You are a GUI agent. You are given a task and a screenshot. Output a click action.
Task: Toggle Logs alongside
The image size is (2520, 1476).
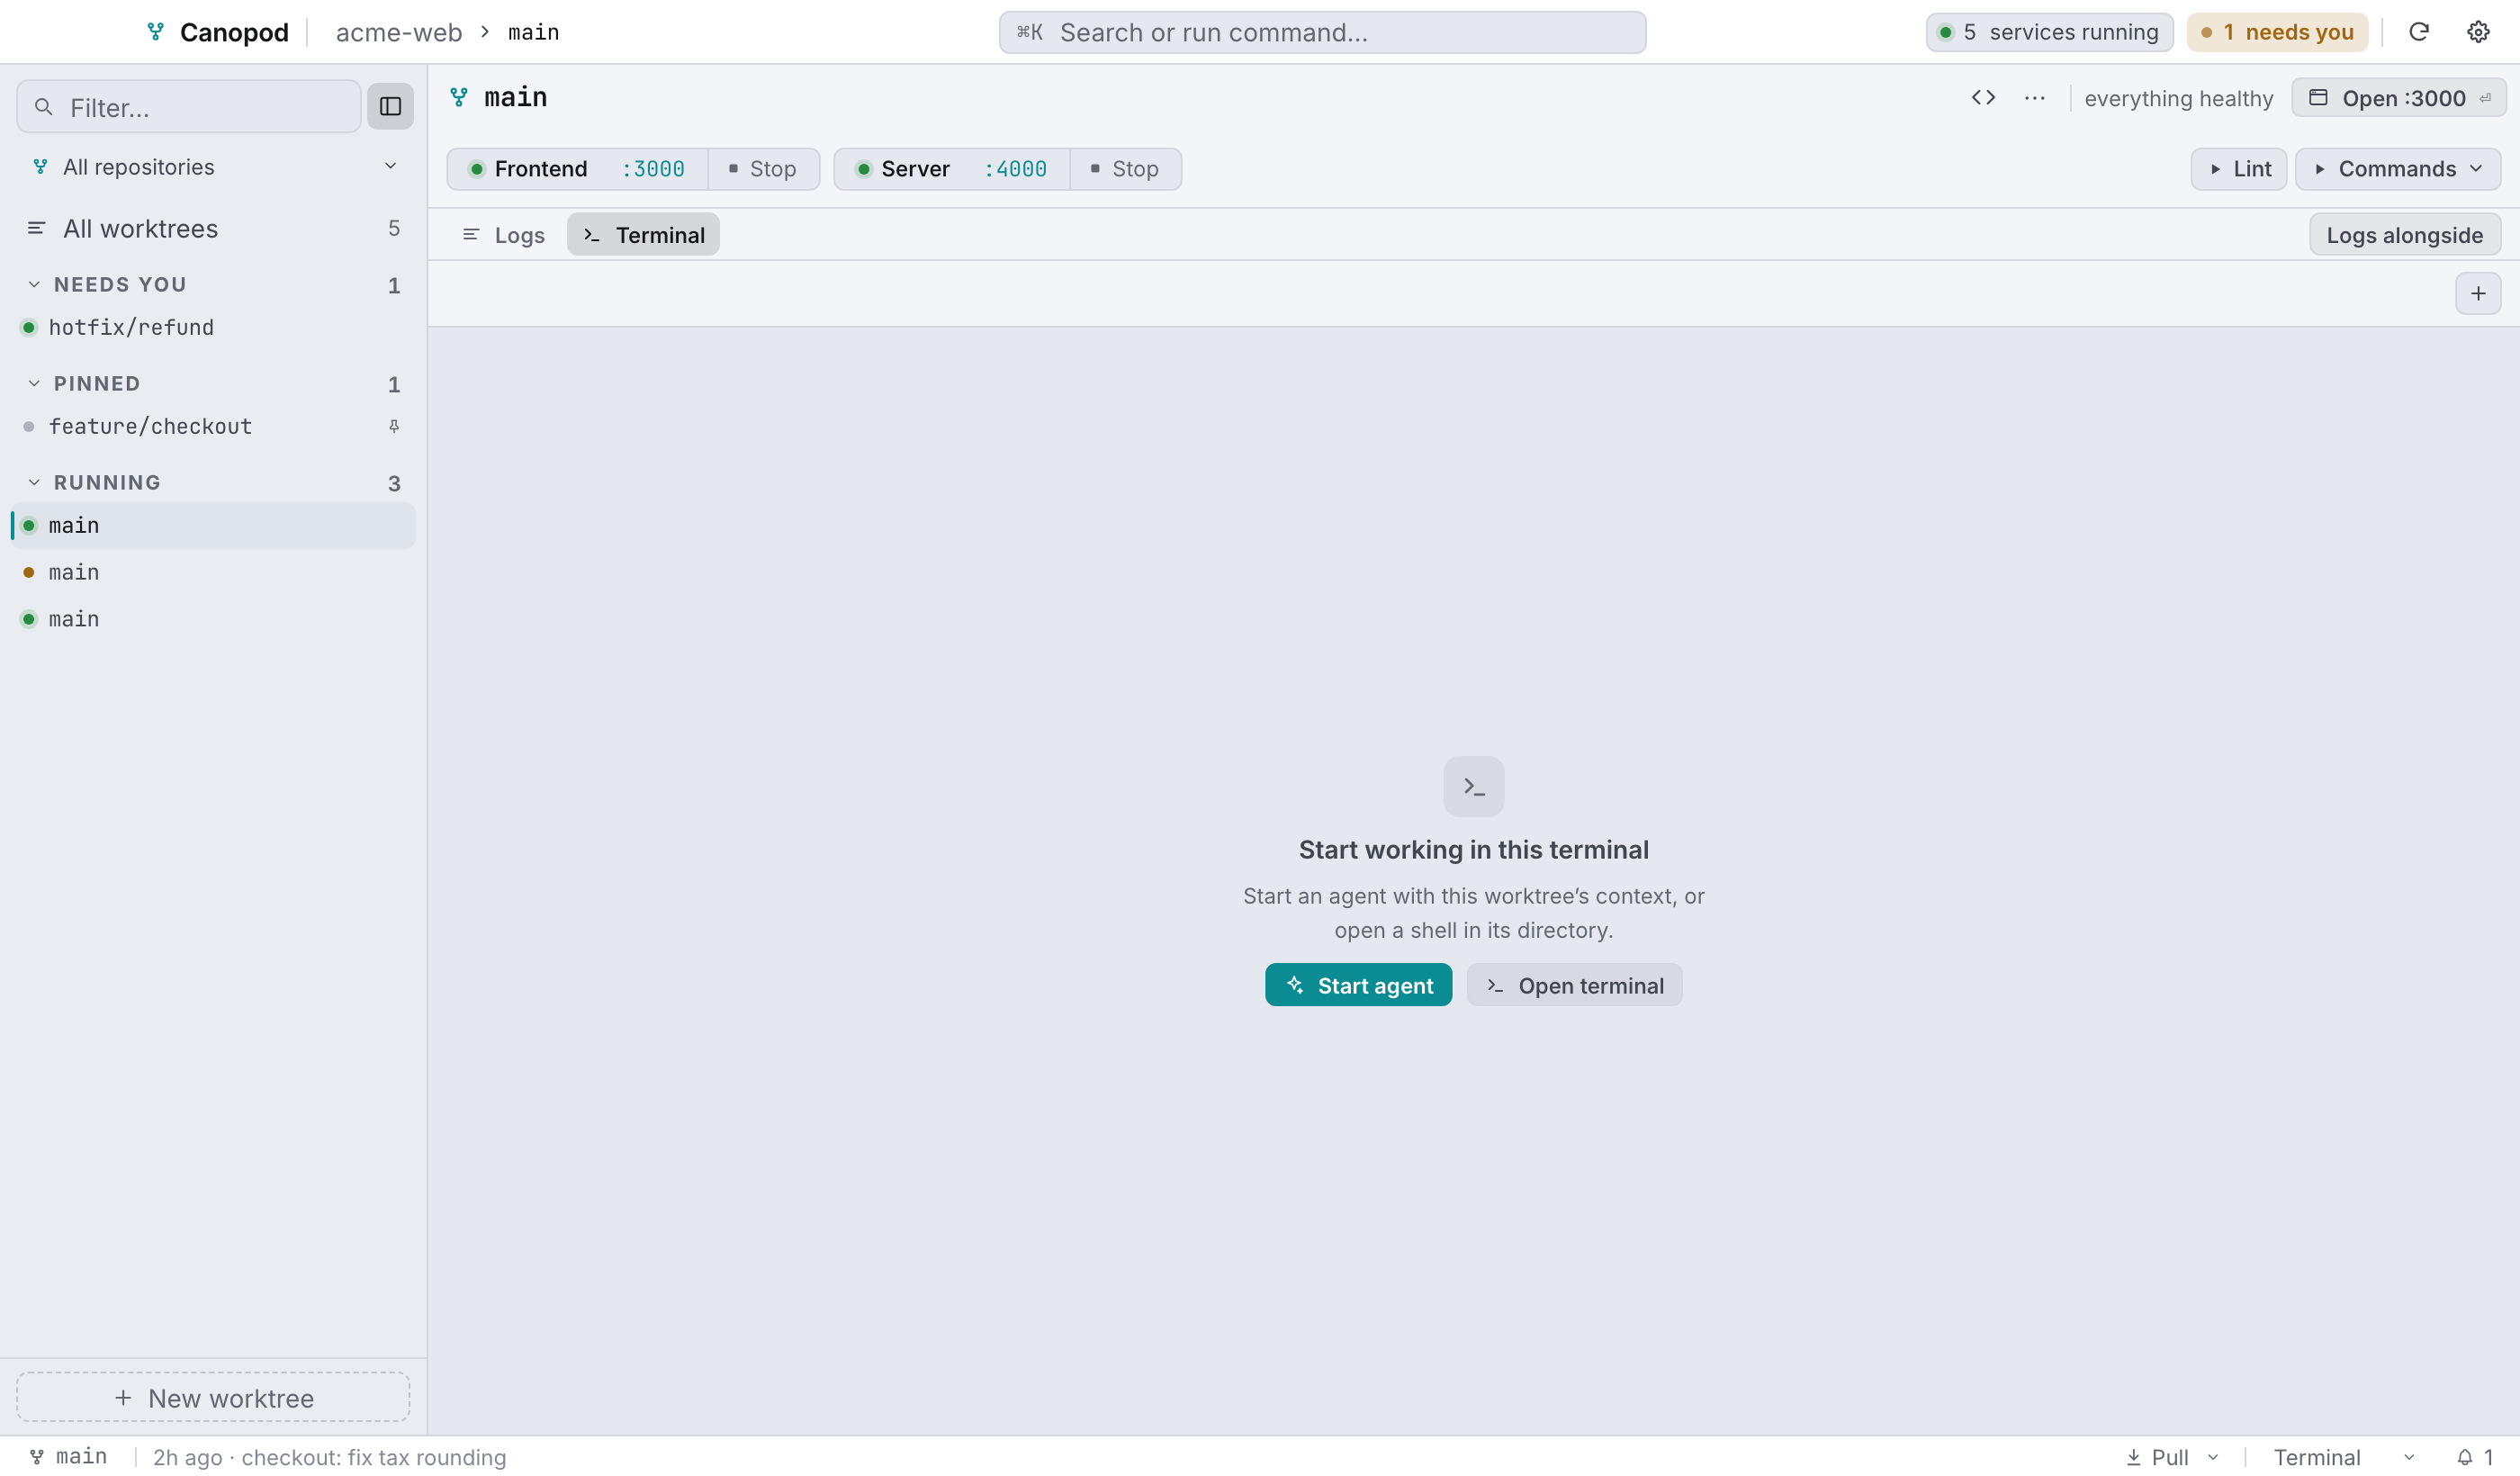pos(2404,235)
